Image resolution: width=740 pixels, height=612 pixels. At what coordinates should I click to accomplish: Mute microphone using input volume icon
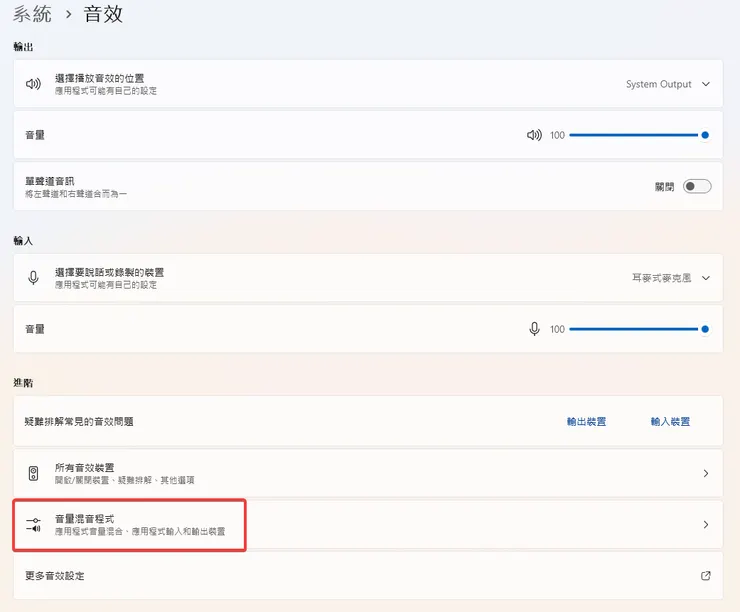click(x=534, y=329)
